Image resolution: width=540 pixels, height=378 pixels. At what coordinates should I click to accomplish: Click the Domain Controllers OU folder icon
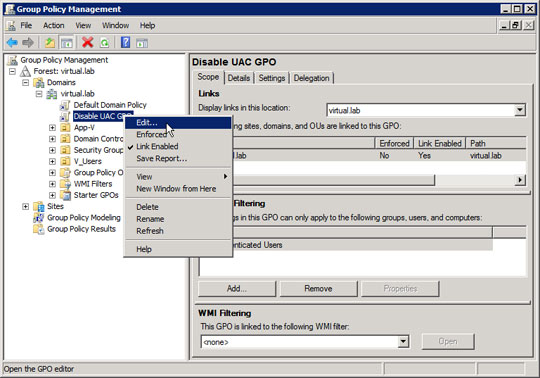click(x=65, y=139)
